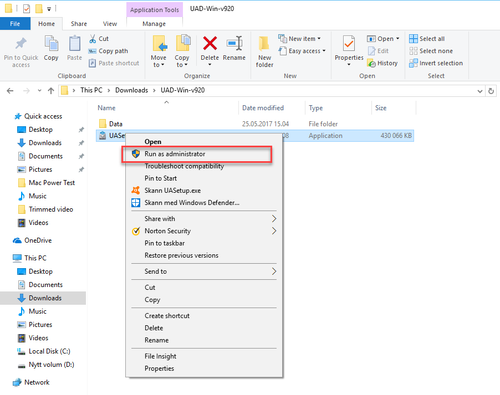Sort by the Name column header

[106, 108]
